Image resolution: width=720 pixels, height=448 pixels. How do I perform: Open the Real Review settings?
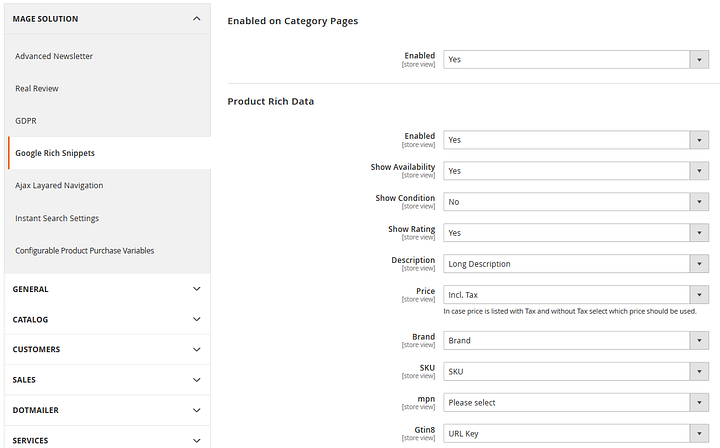pos(37,88)
